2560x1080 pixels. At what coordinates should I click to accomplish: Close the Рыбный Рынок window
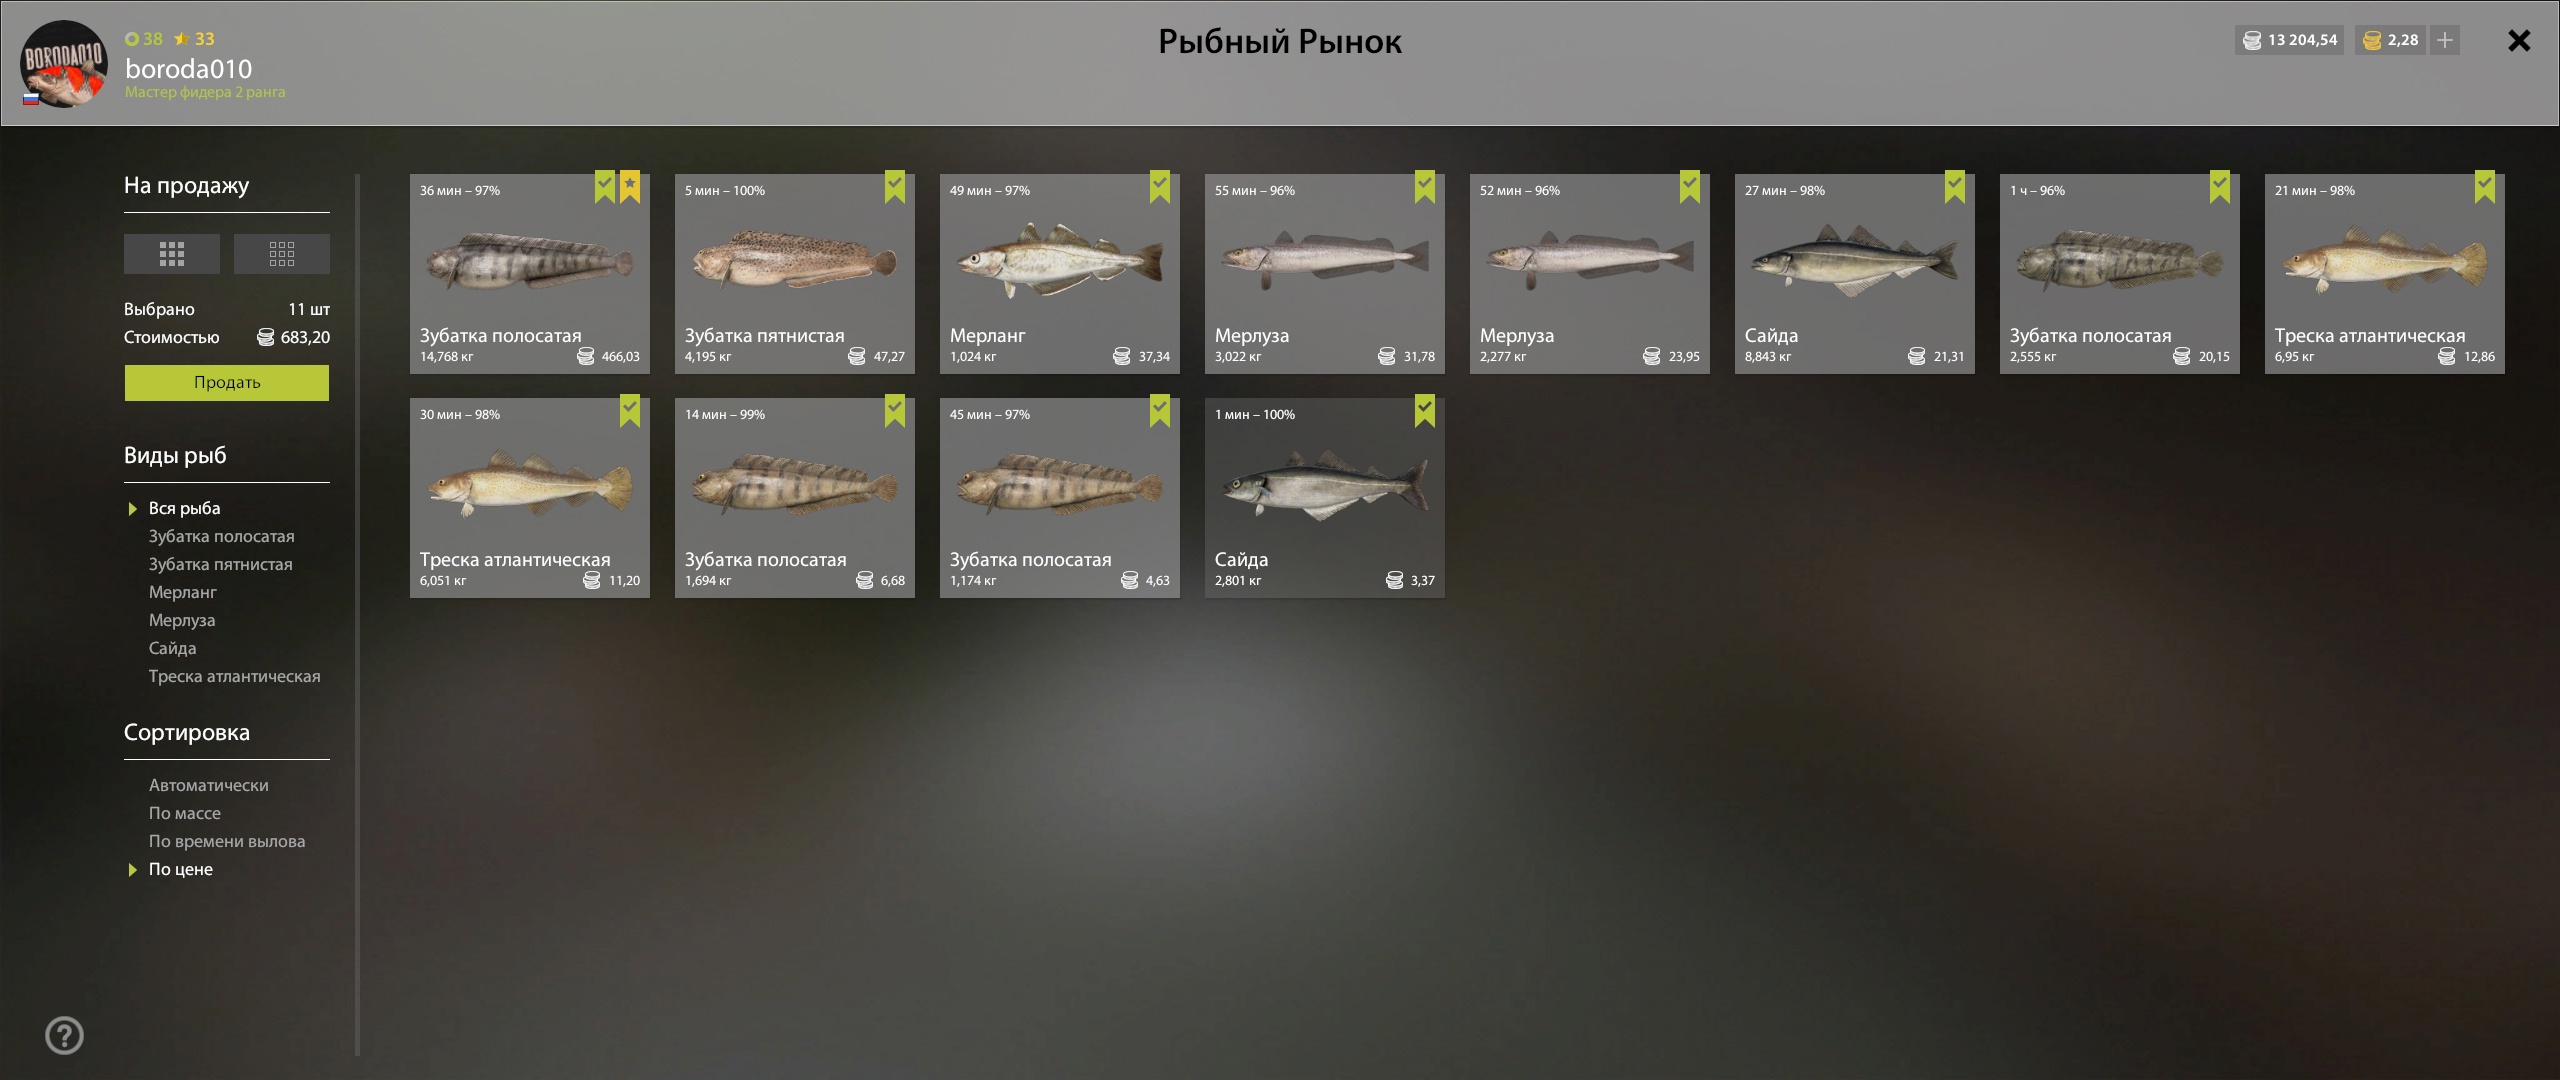click(x=2519, y=40)
